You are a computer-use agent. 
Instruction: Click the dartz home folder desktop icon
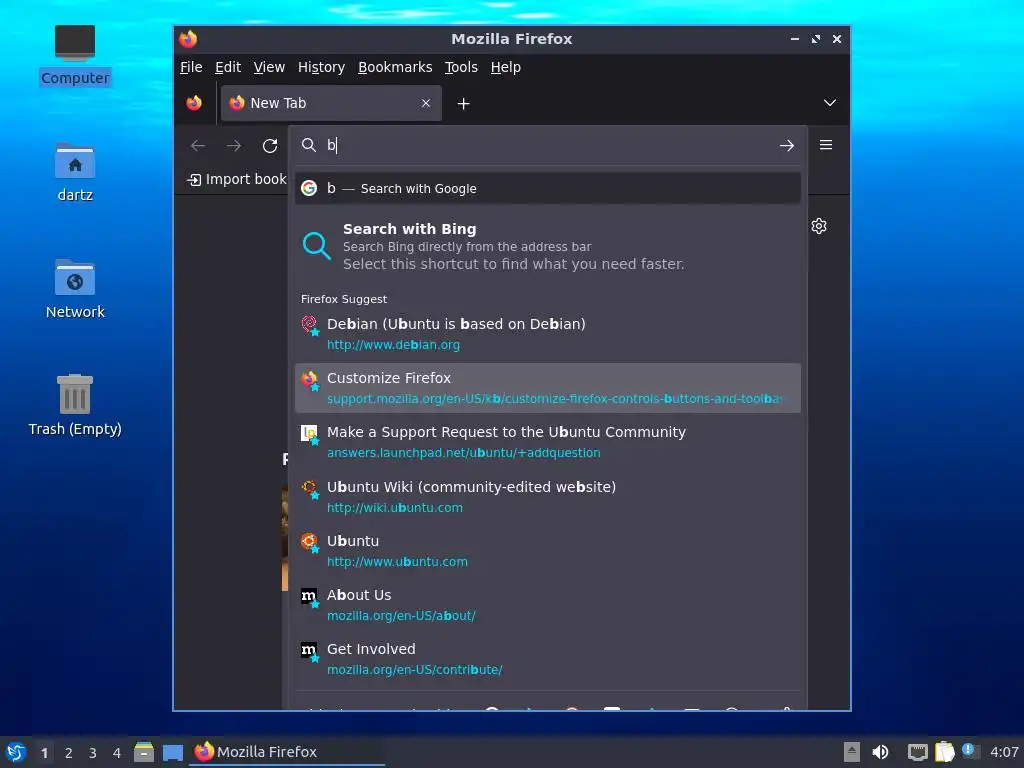(75, 172)
